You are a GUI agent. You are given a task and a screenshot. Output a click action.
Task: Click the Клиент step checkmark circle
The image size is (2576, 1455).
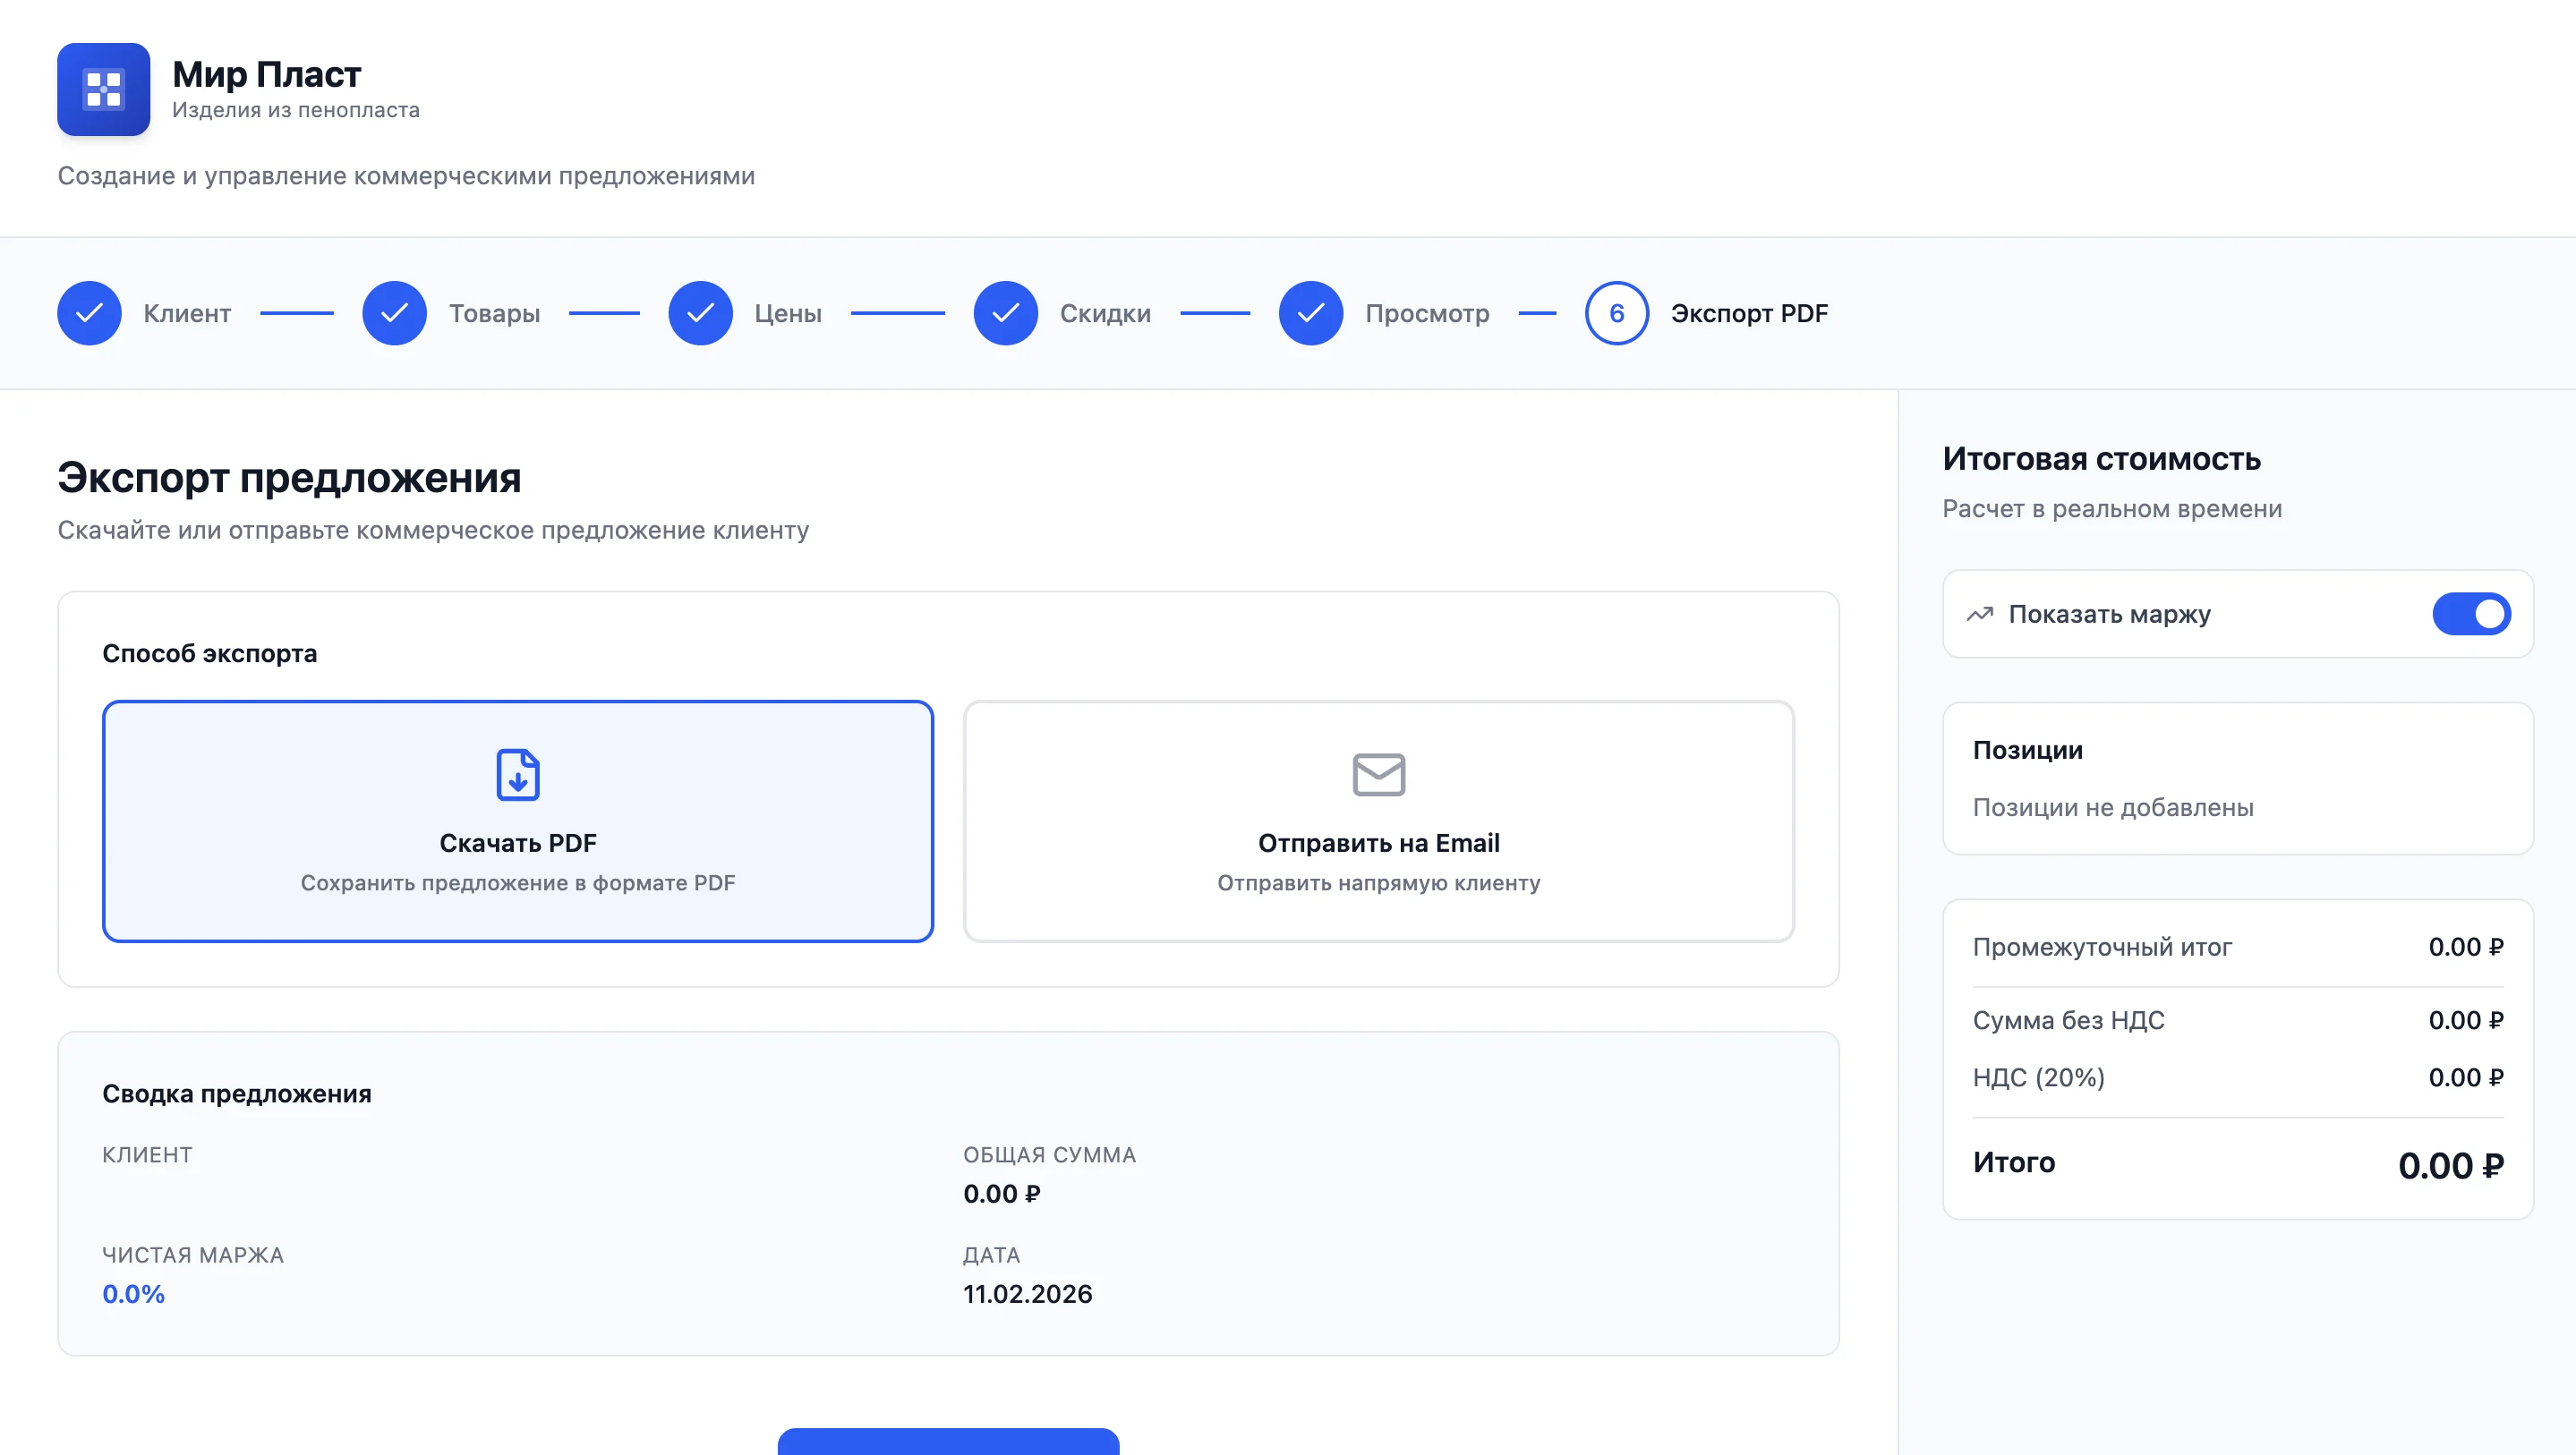click(x=89, y=313)
